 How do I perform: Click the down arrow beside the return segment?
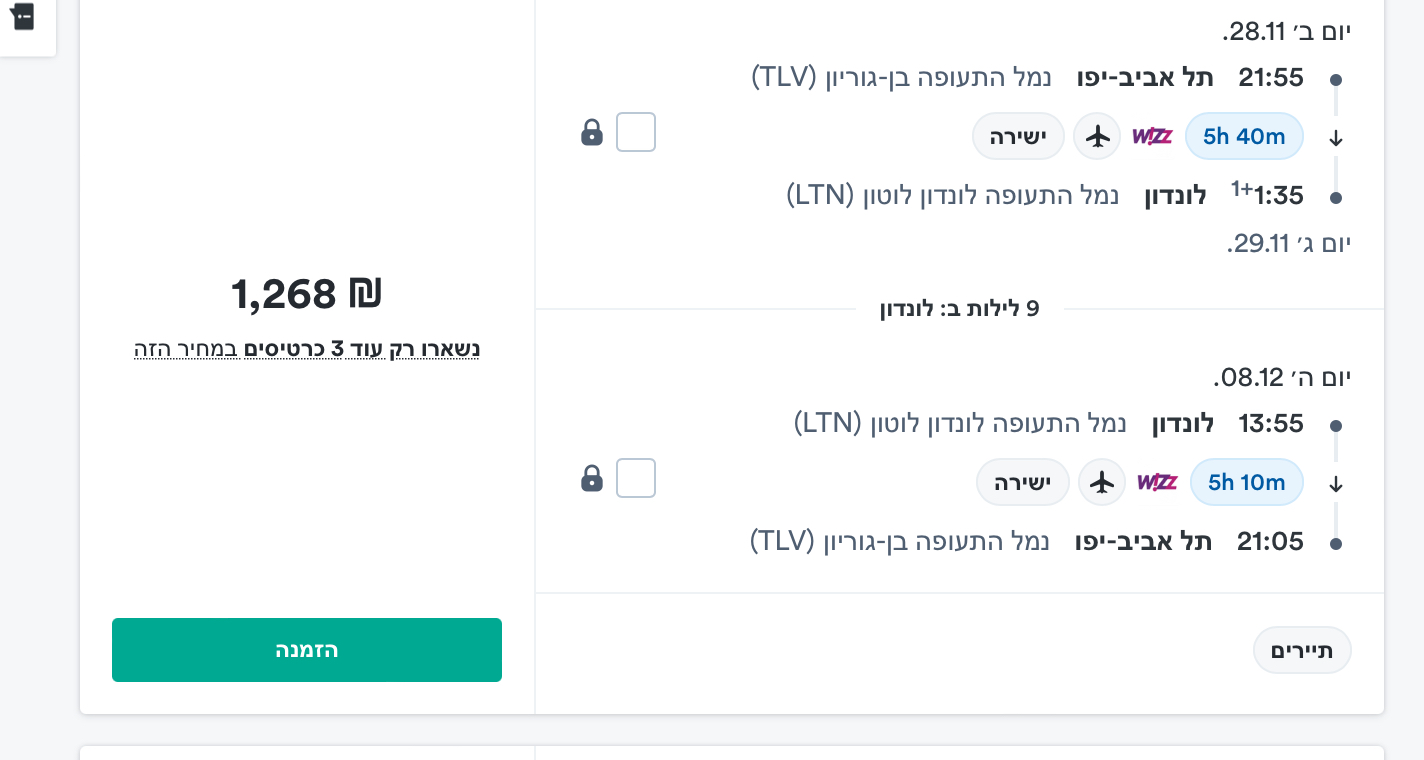(1336, 485)
